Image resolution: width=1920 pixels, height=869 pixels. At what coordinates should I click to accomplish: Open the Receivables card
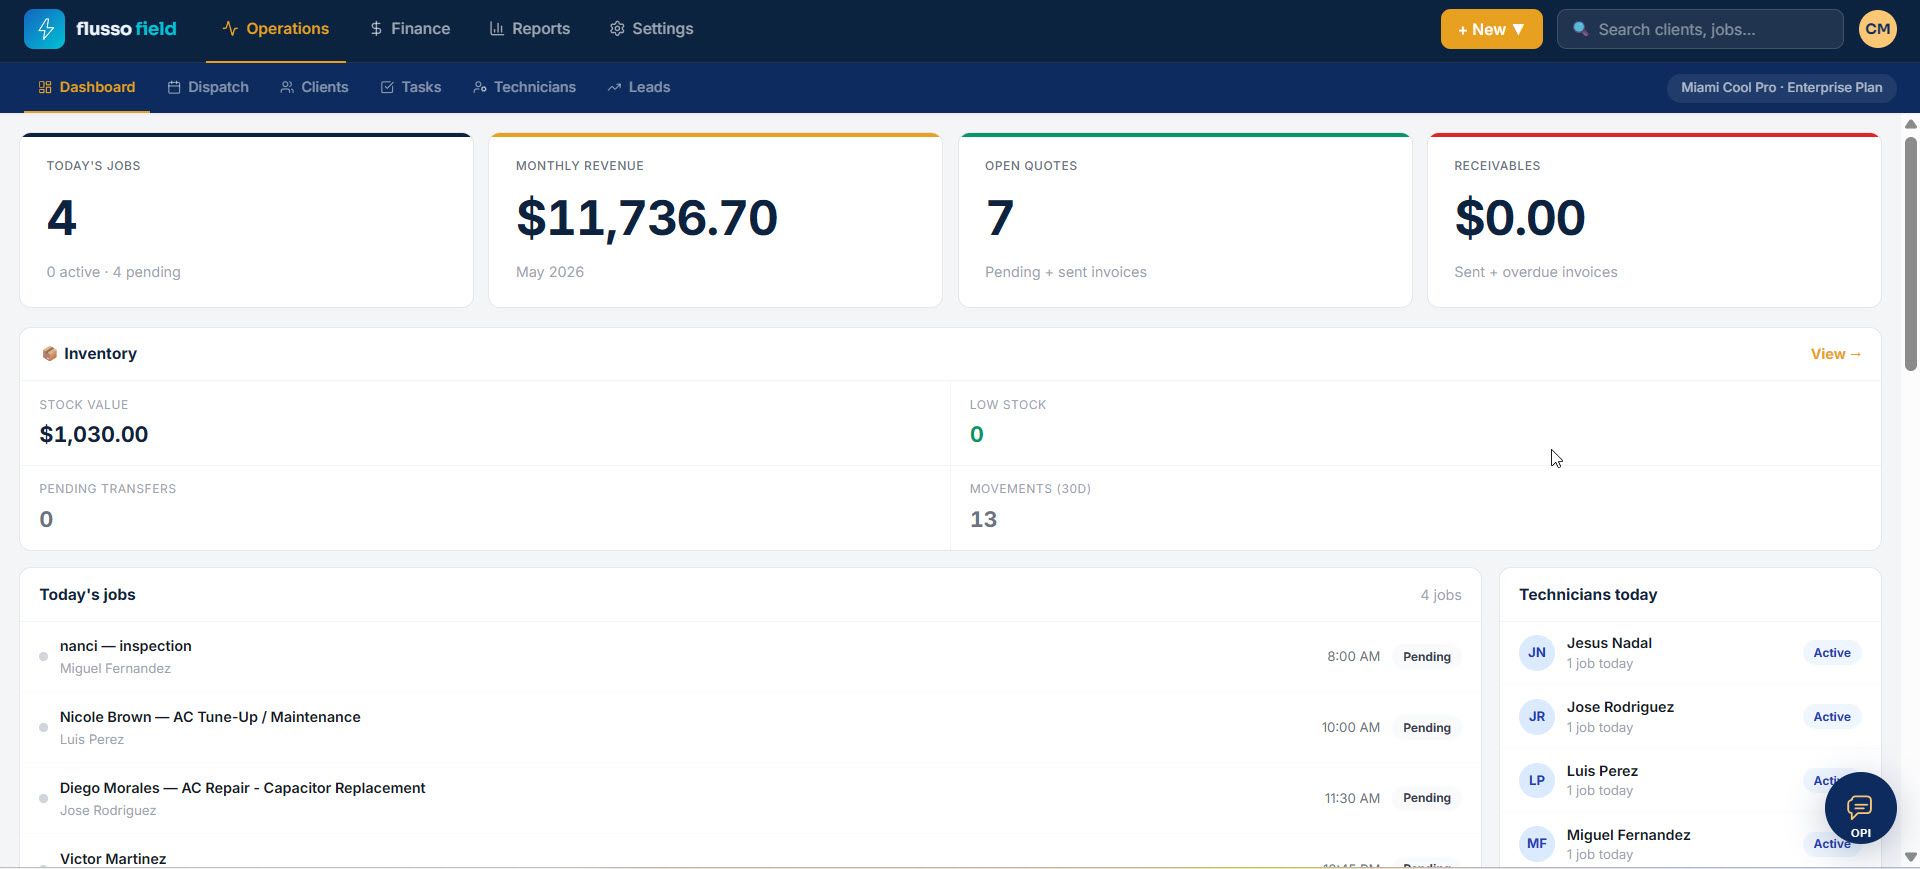(1654, 220)
